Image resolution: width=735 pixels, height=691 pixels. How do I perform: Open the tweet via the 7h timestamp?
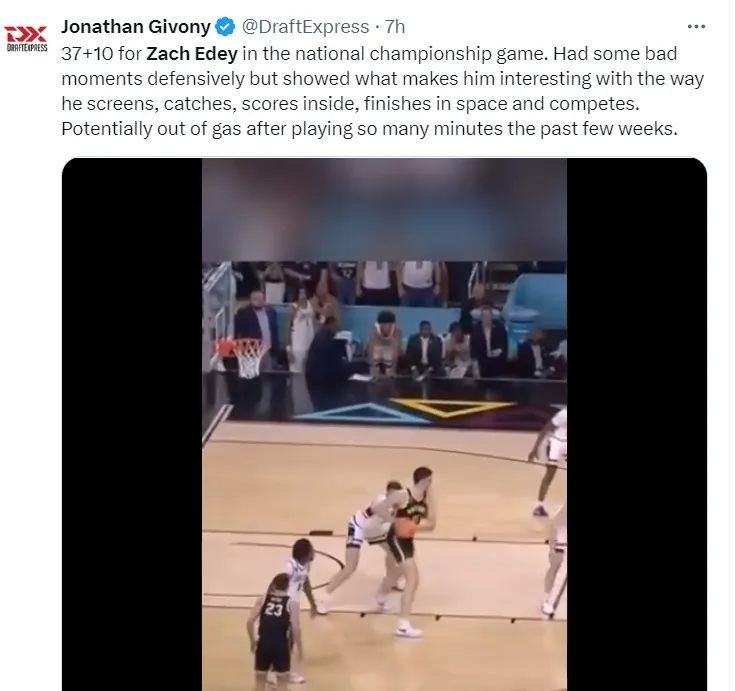pos(395,27)
